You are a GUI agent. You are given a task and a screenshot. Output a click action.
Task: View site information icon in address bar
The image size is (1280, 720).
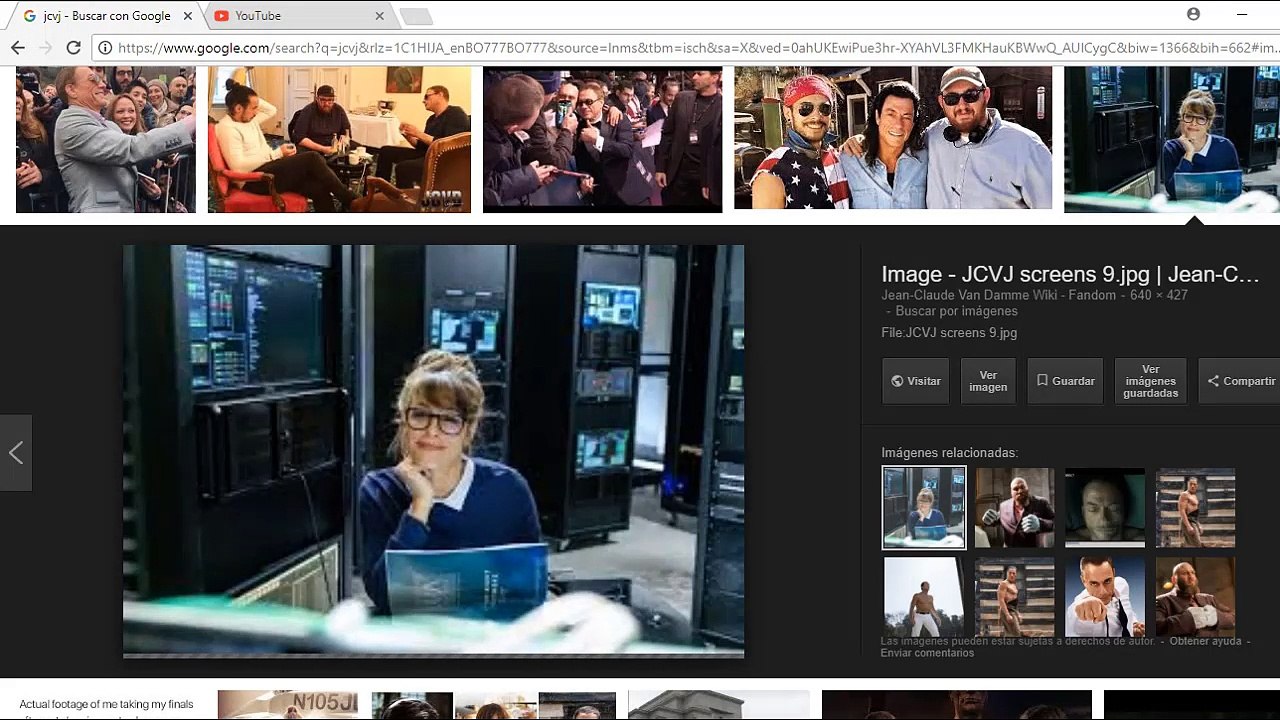point(105,48)
